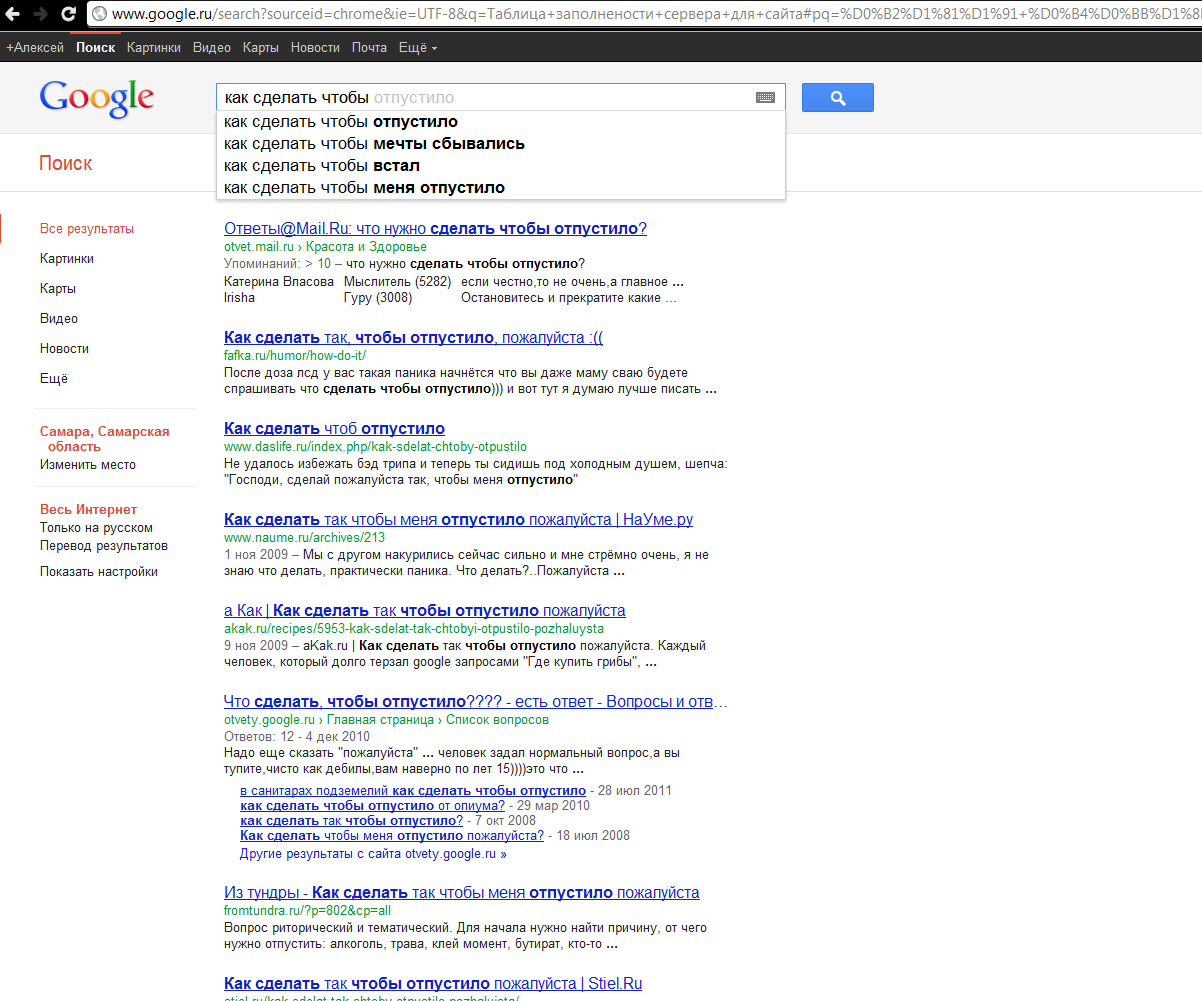Open result 'а Как | Как сделать так чтобы отпустило пожалуйста'
The width and height of the screenshot is (1202, 1001).
pyautogui.click(x=425, y=610)
